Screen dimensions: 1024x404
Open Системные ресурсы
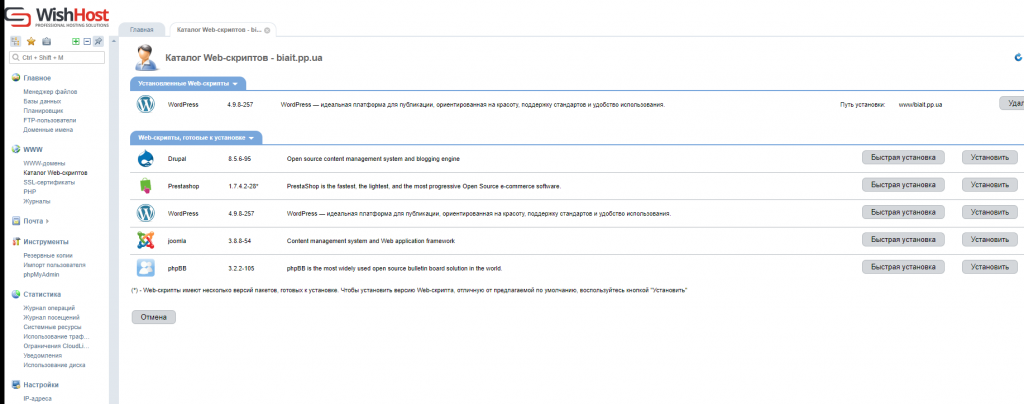click(52, 327)
